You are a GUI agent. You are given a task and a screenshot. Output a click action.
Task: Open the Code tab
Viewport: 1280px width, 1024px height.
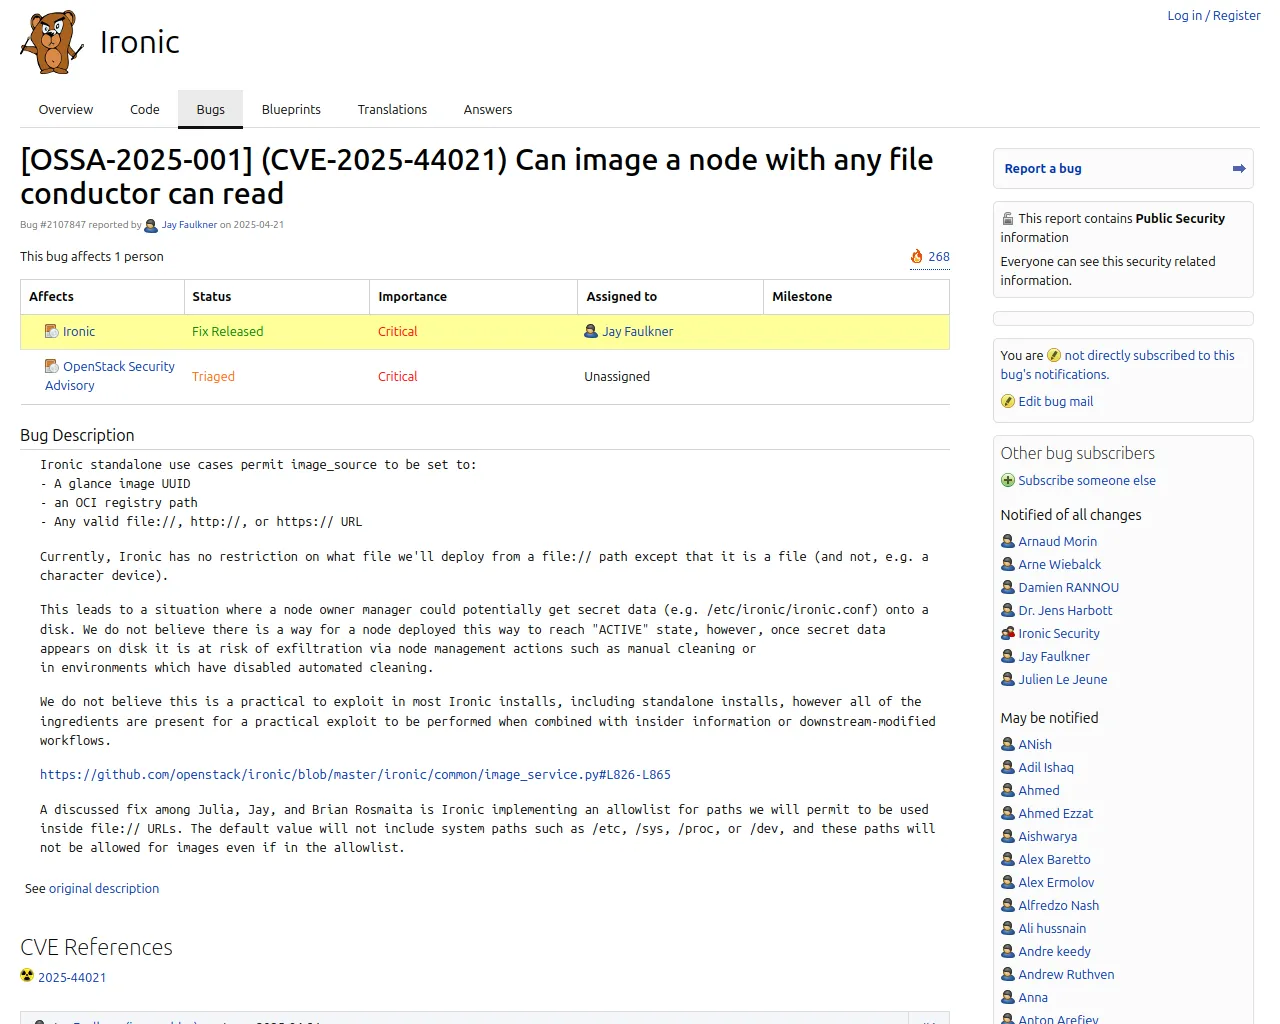click(145, 110)
